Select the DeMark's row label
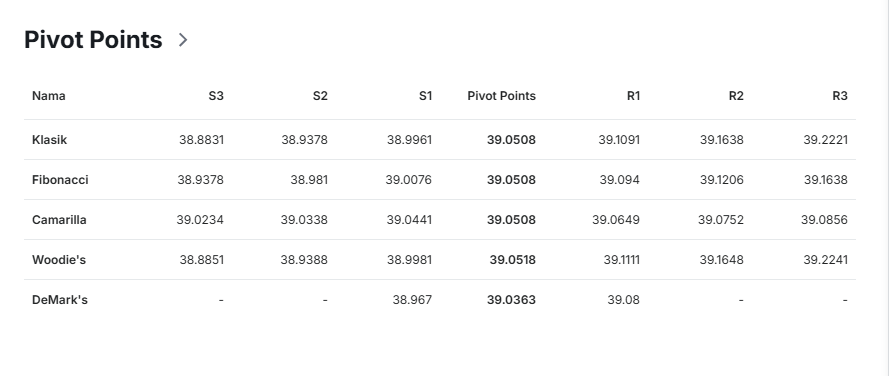Image resolution: width=889 pixels, height=376 pixels. (x=60, y=299)
